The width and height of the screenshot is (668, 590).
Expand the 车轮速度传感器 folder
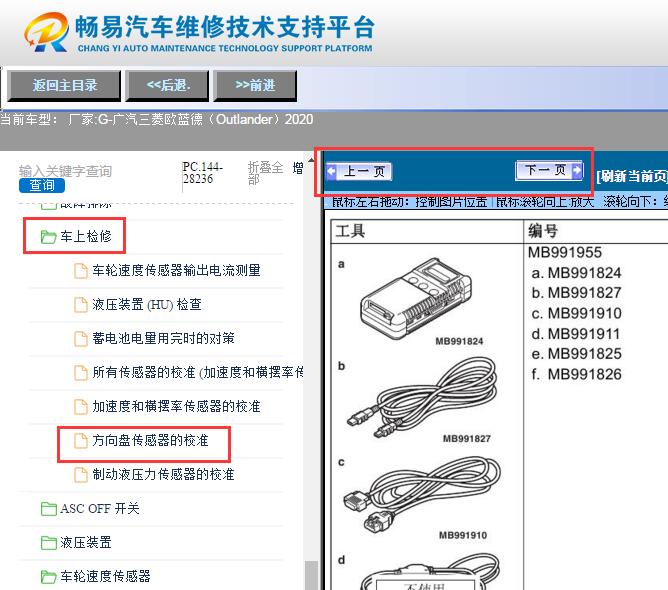tap(105, 576)
